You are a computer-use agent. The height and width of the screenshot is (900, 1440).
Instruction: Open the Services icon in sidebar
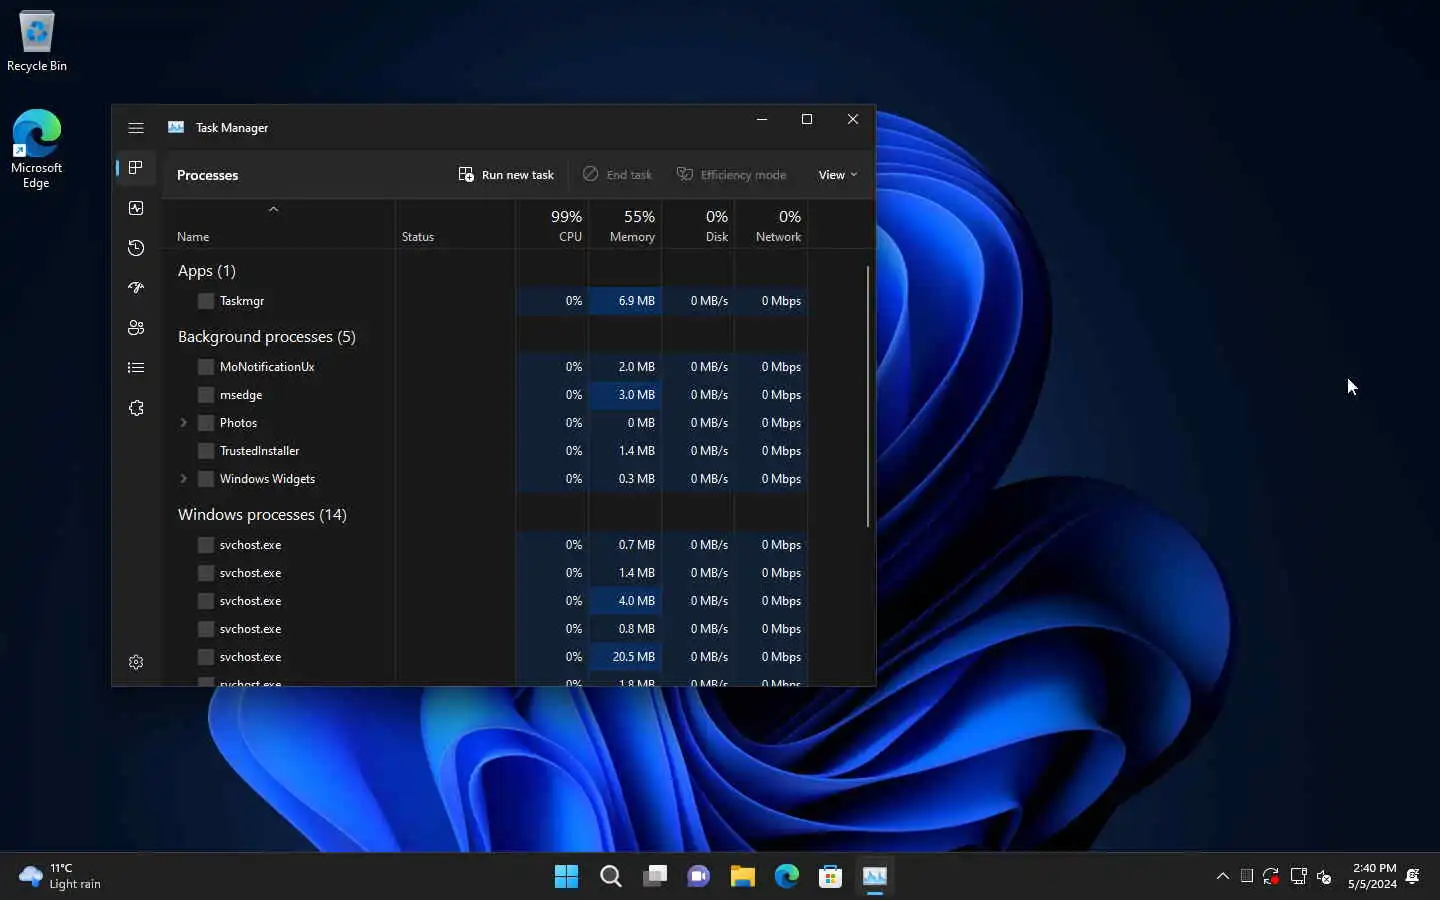tap(136, 408)
